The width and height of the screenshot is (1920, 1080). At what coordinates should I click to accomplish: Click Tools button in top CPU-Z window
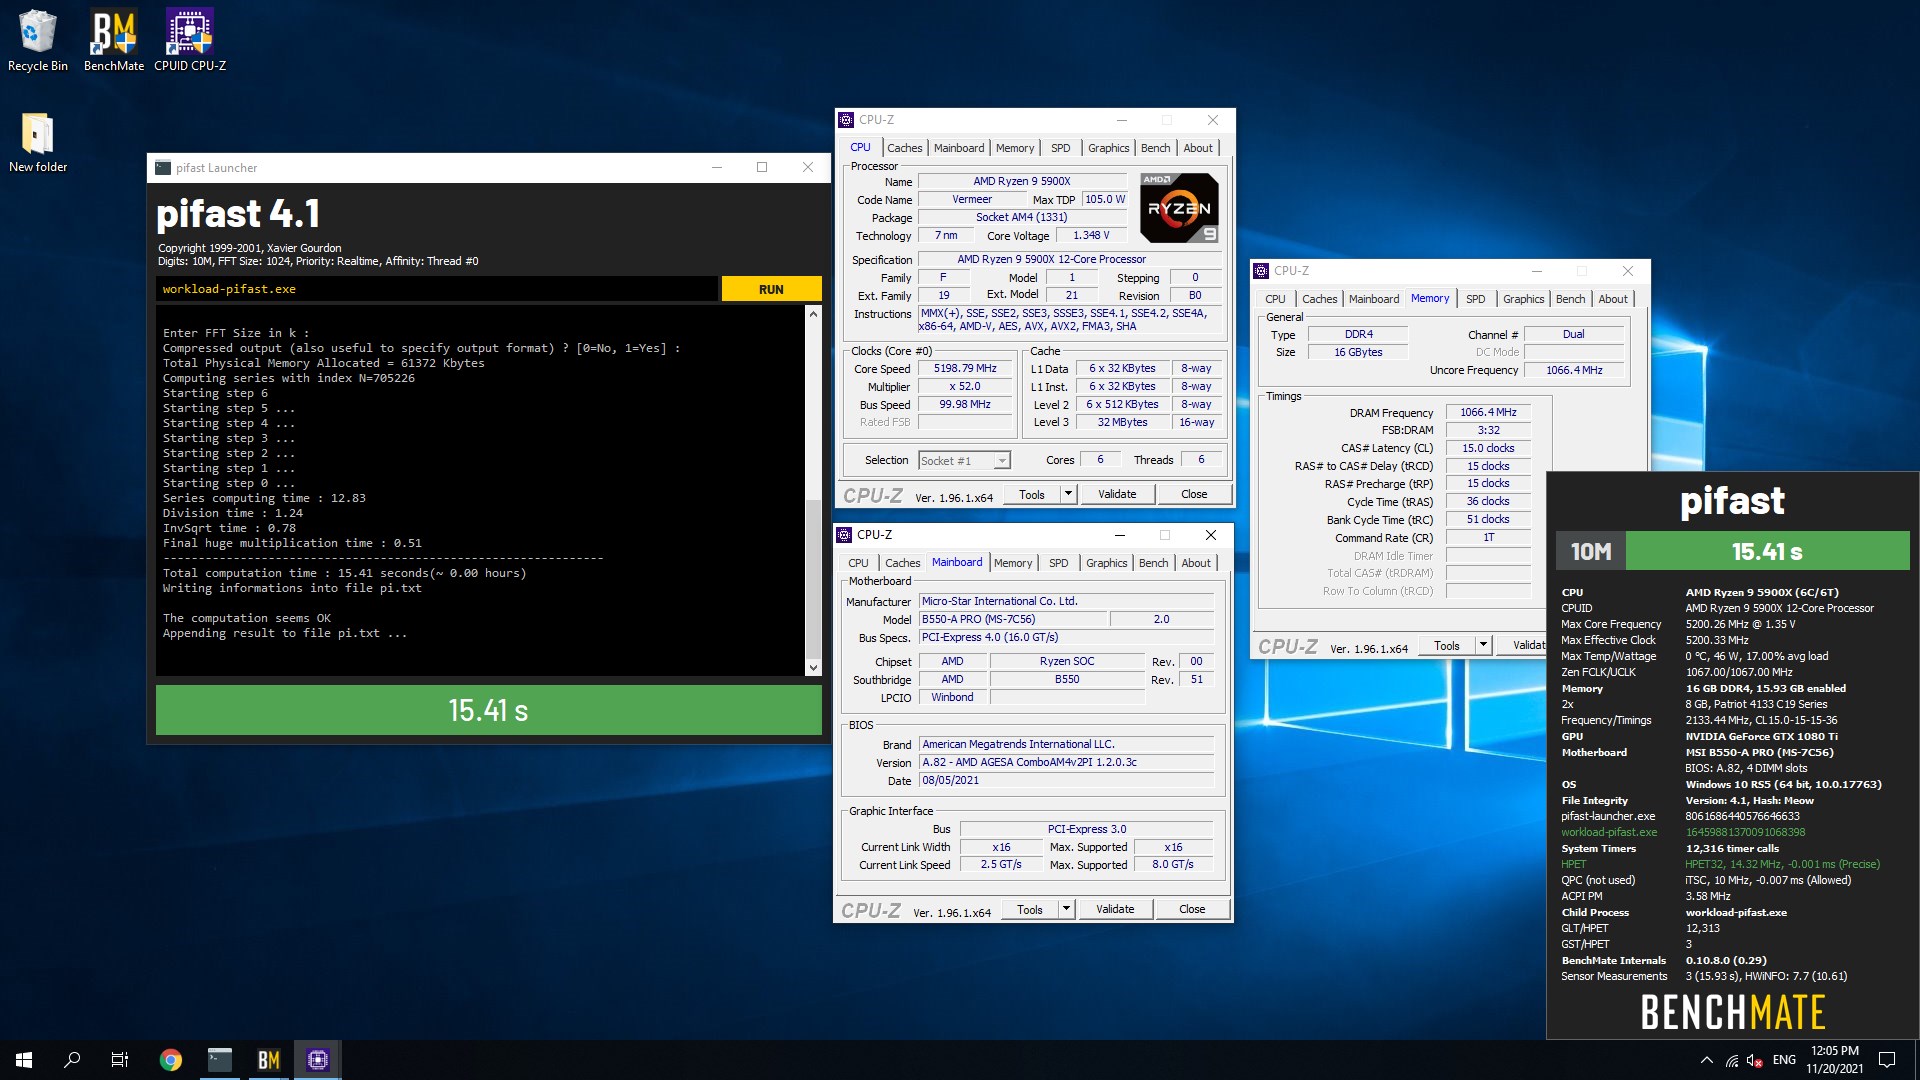tap(1032, 494)
